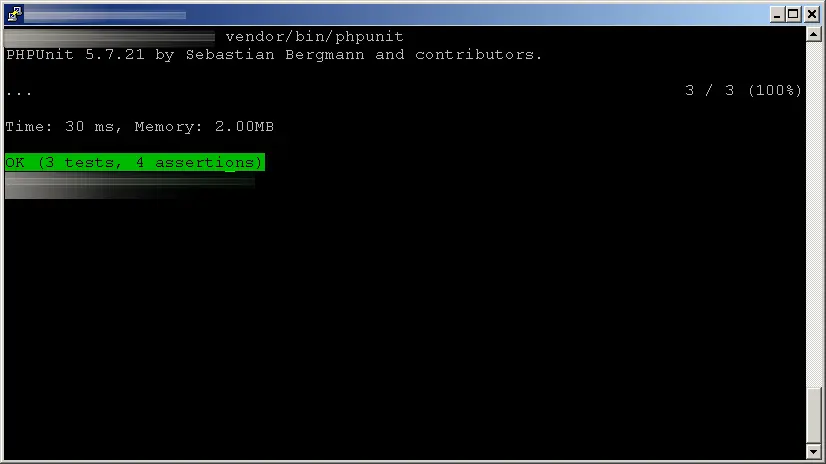This screenshot has height=464, width=826.
Task: Click the 3 / 3 (100%) progress indicator
Action: (x=743, y=90)
